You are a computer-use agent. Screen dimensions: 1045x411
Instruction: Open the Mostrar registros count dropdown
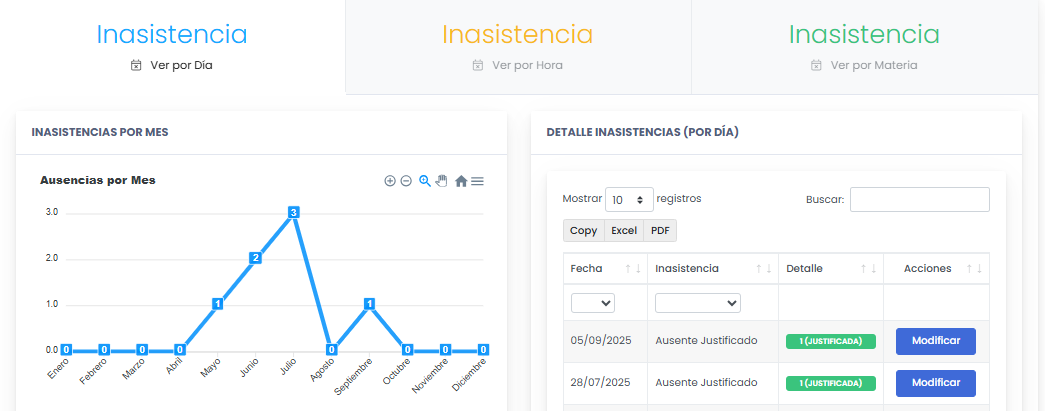(x=629, y=199)
